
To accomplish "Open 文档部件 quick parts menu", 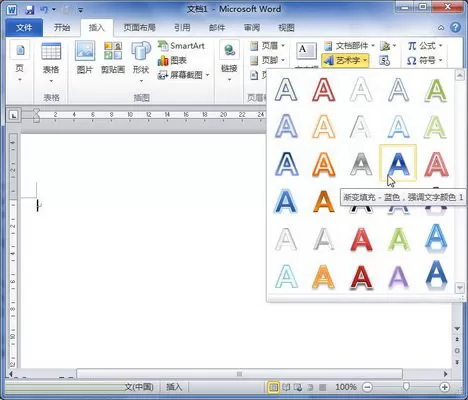I will [350, 46].
